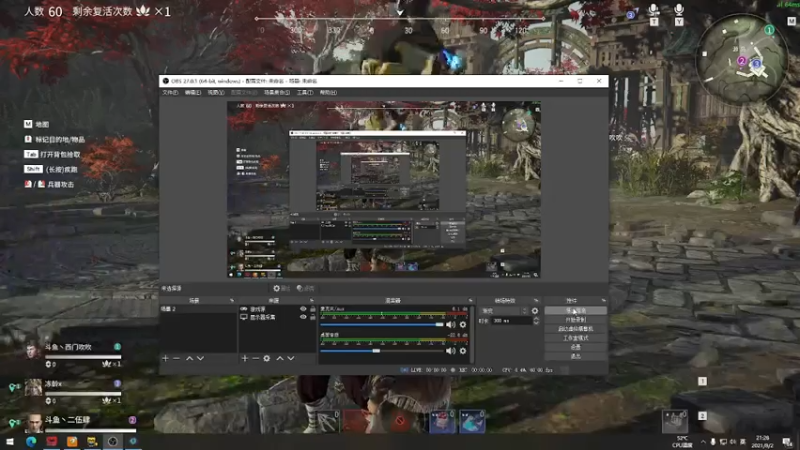
Task: Click the game minimap
Action: pos(741,58)
